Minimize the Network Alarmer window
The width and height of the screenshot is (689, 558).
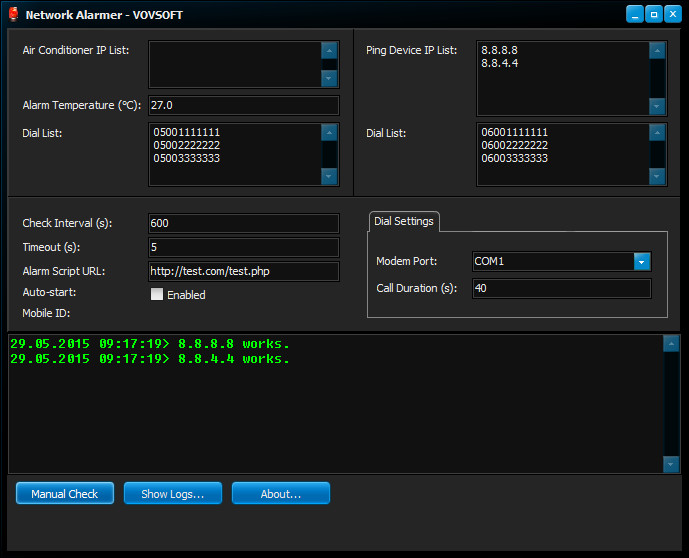635,14
